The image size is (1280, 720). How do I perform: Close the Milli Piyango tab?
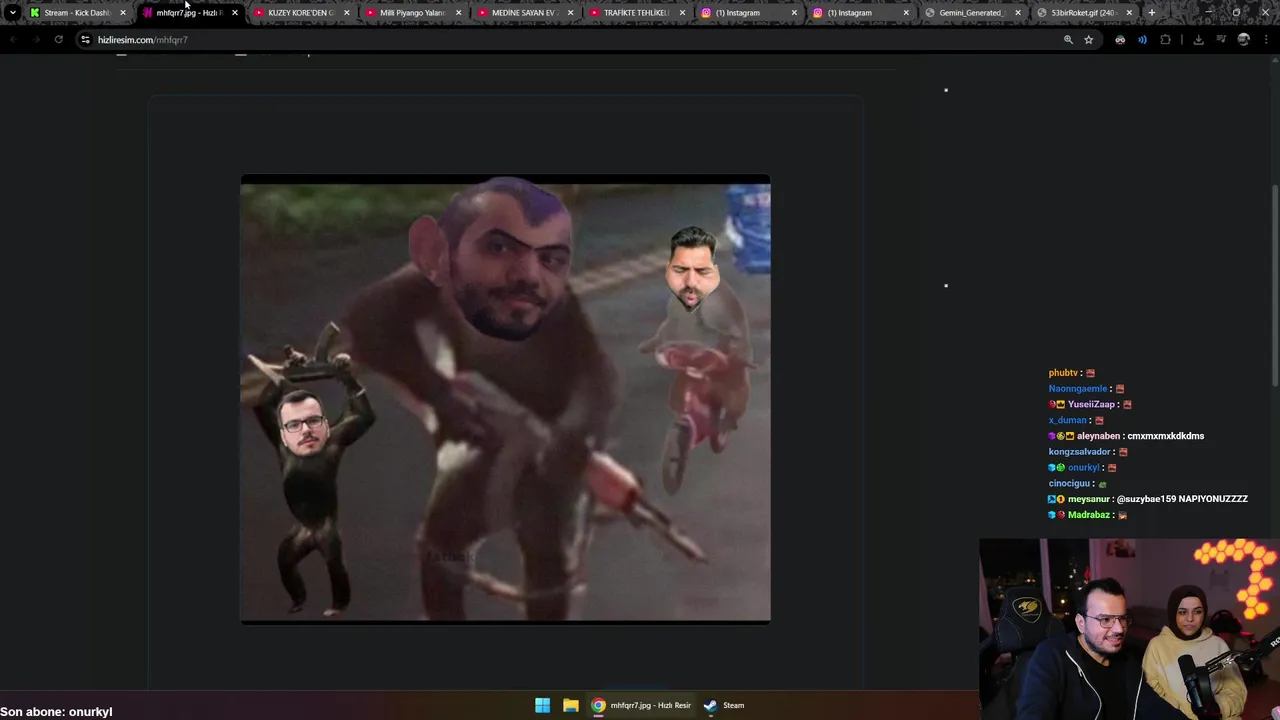pyautogui.click(x=459, y=13)
